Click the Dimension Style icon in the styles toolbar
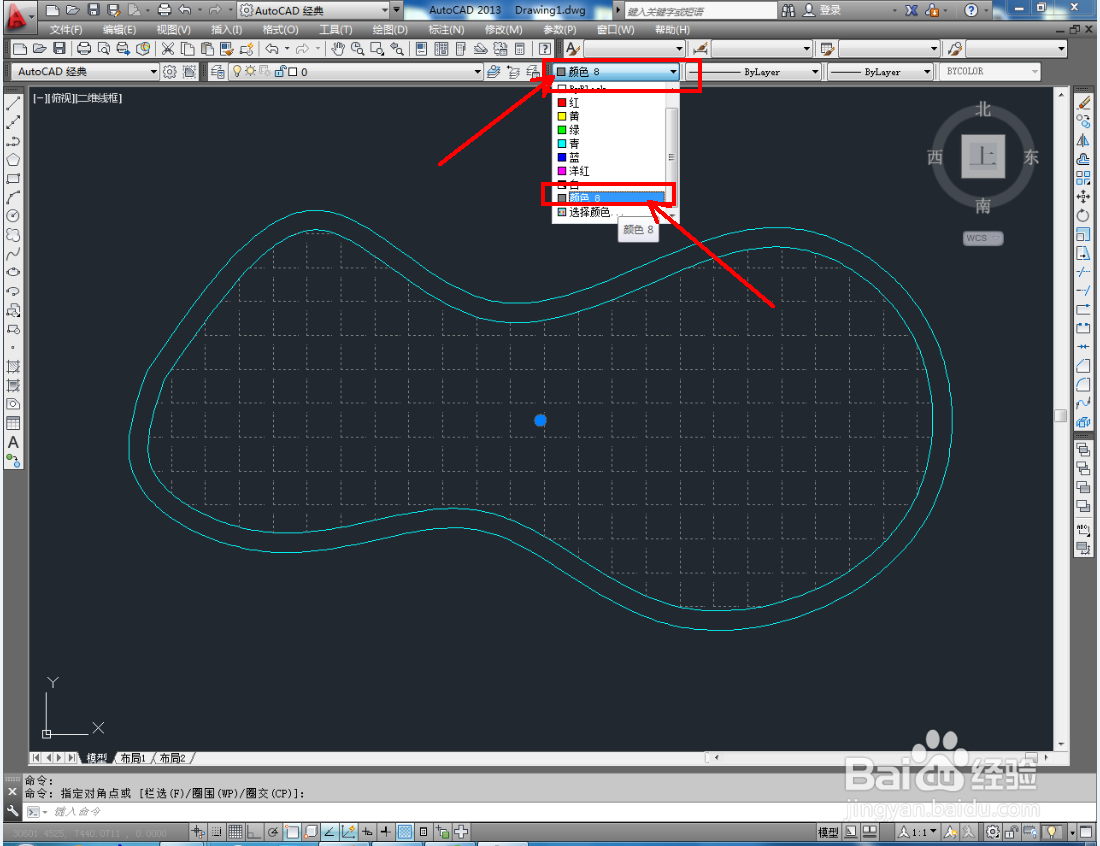1100x846 pixels. pyautogui.click(x=699, y=48)
